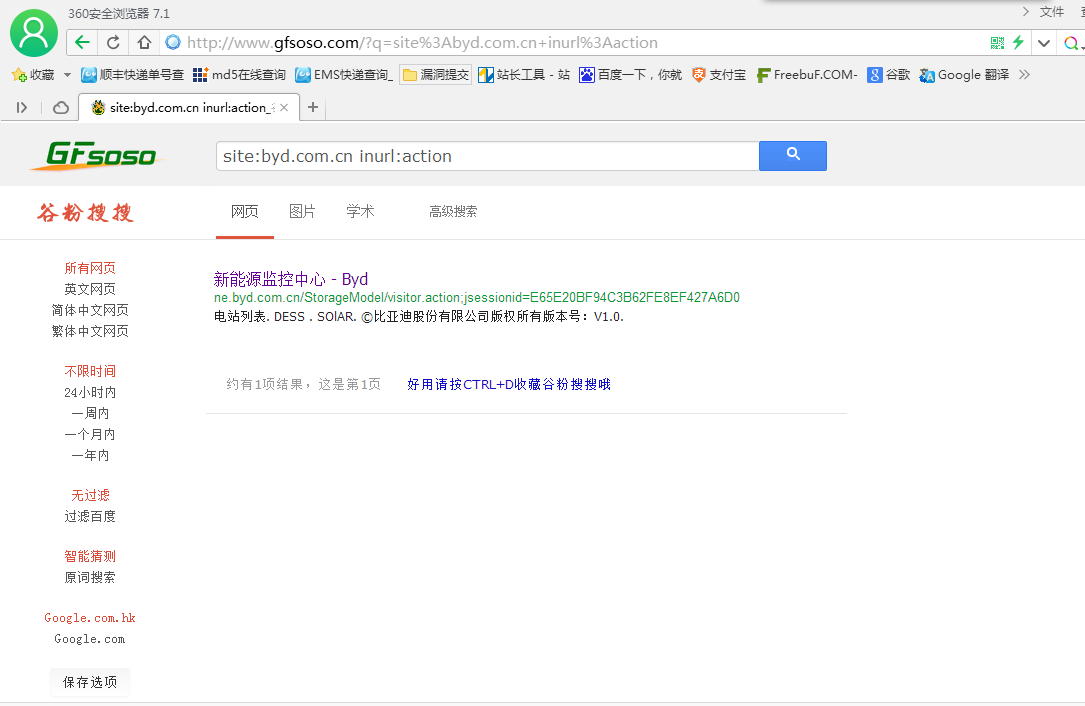Select 一个月内 time filter
Screen dimensions: 1085x706
click(90, 434)
